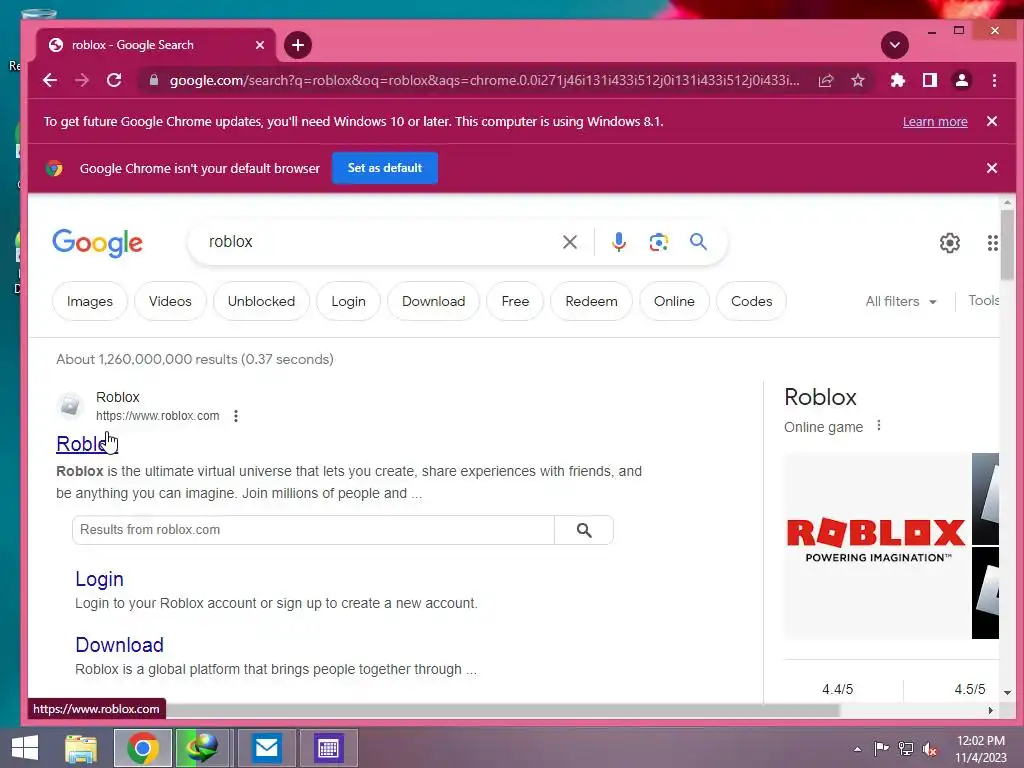Open a new Chrome tab

[x=298, y=45]
